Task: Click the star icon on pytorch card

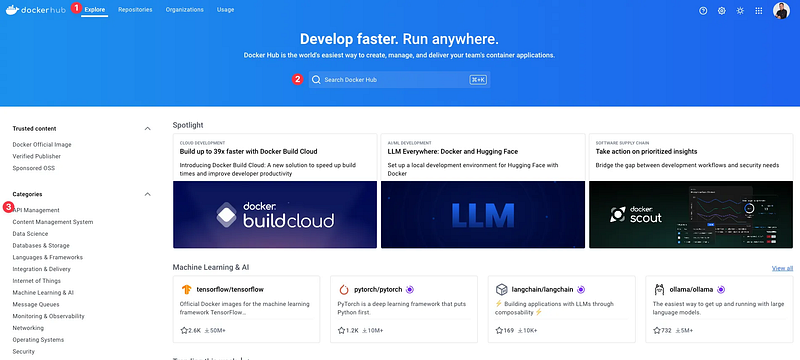Action: [341, 330]
